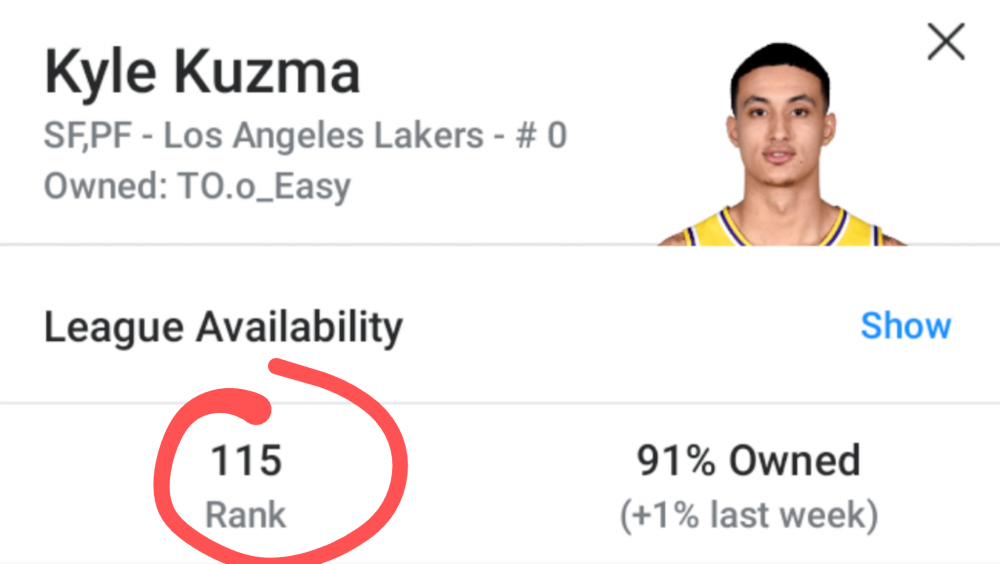Tap the 91% Owned statistic
Viewport: 1000px width, 564px height.
[x=748, y=461]
